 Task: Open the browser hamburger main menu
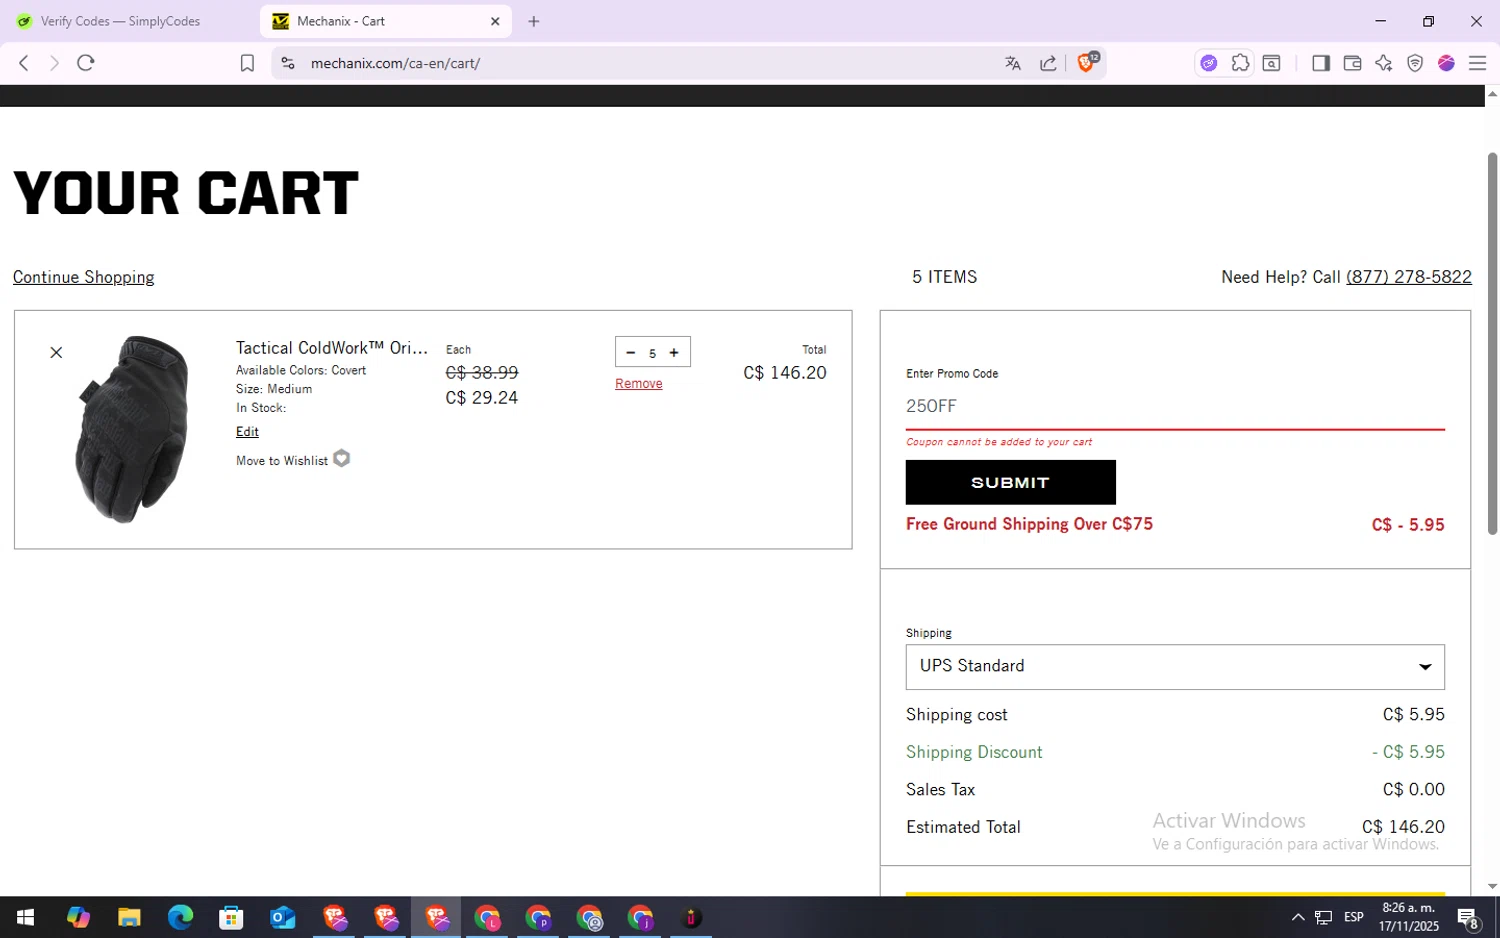(1477, 63)
